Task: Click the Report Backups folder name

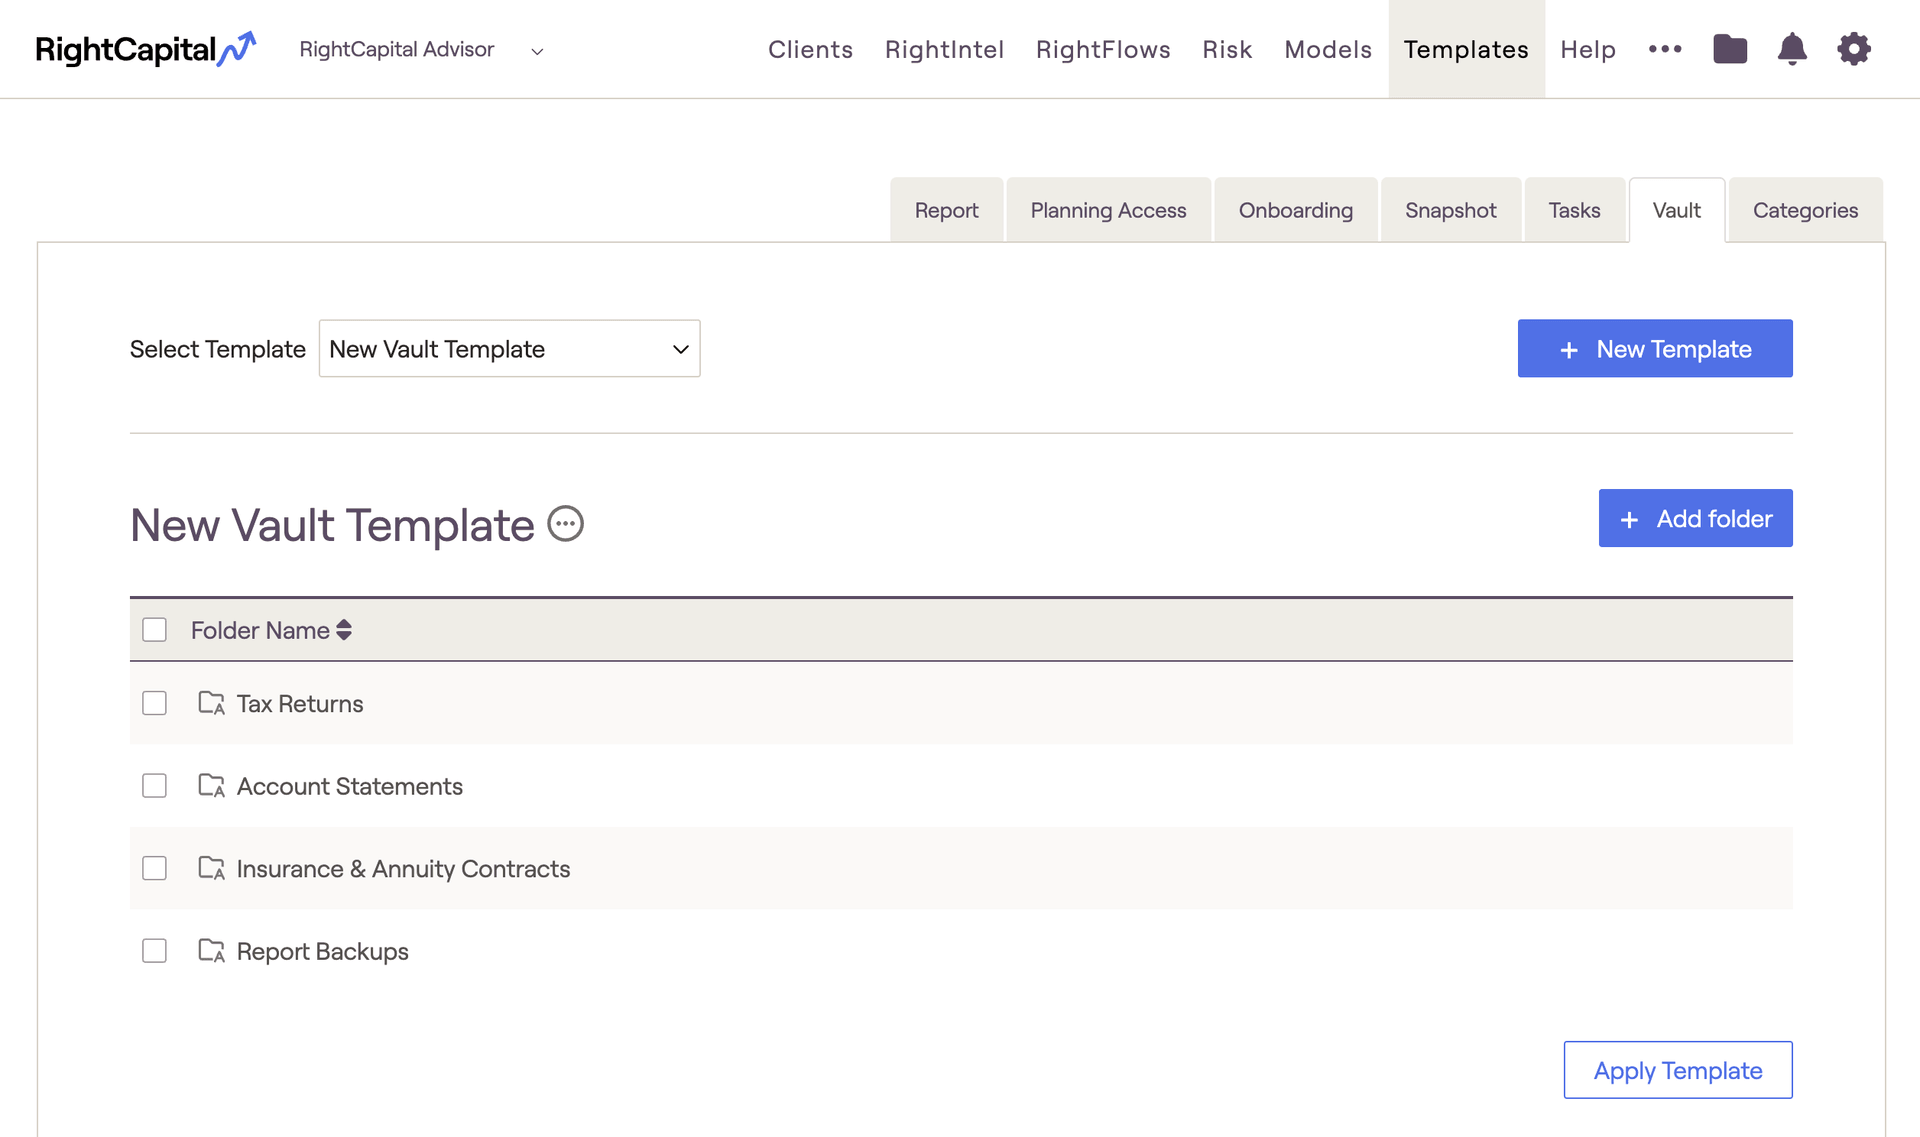Action: 323,952
